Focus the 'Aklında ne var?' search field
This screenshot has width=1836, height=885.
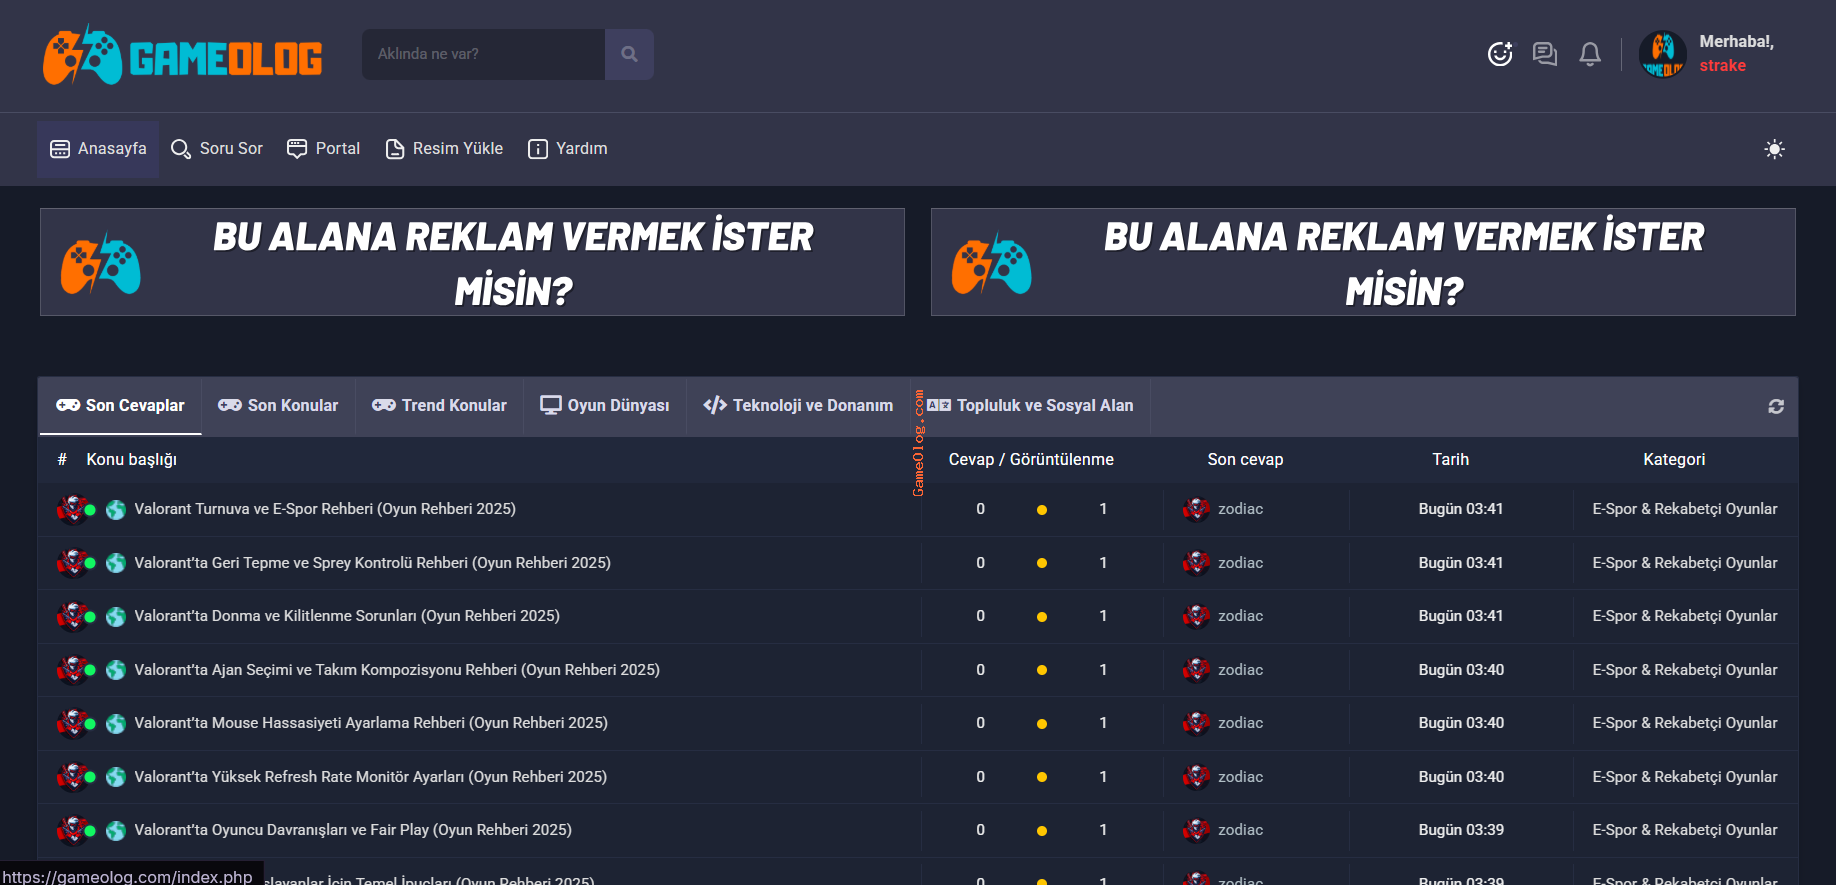point(483,54)
